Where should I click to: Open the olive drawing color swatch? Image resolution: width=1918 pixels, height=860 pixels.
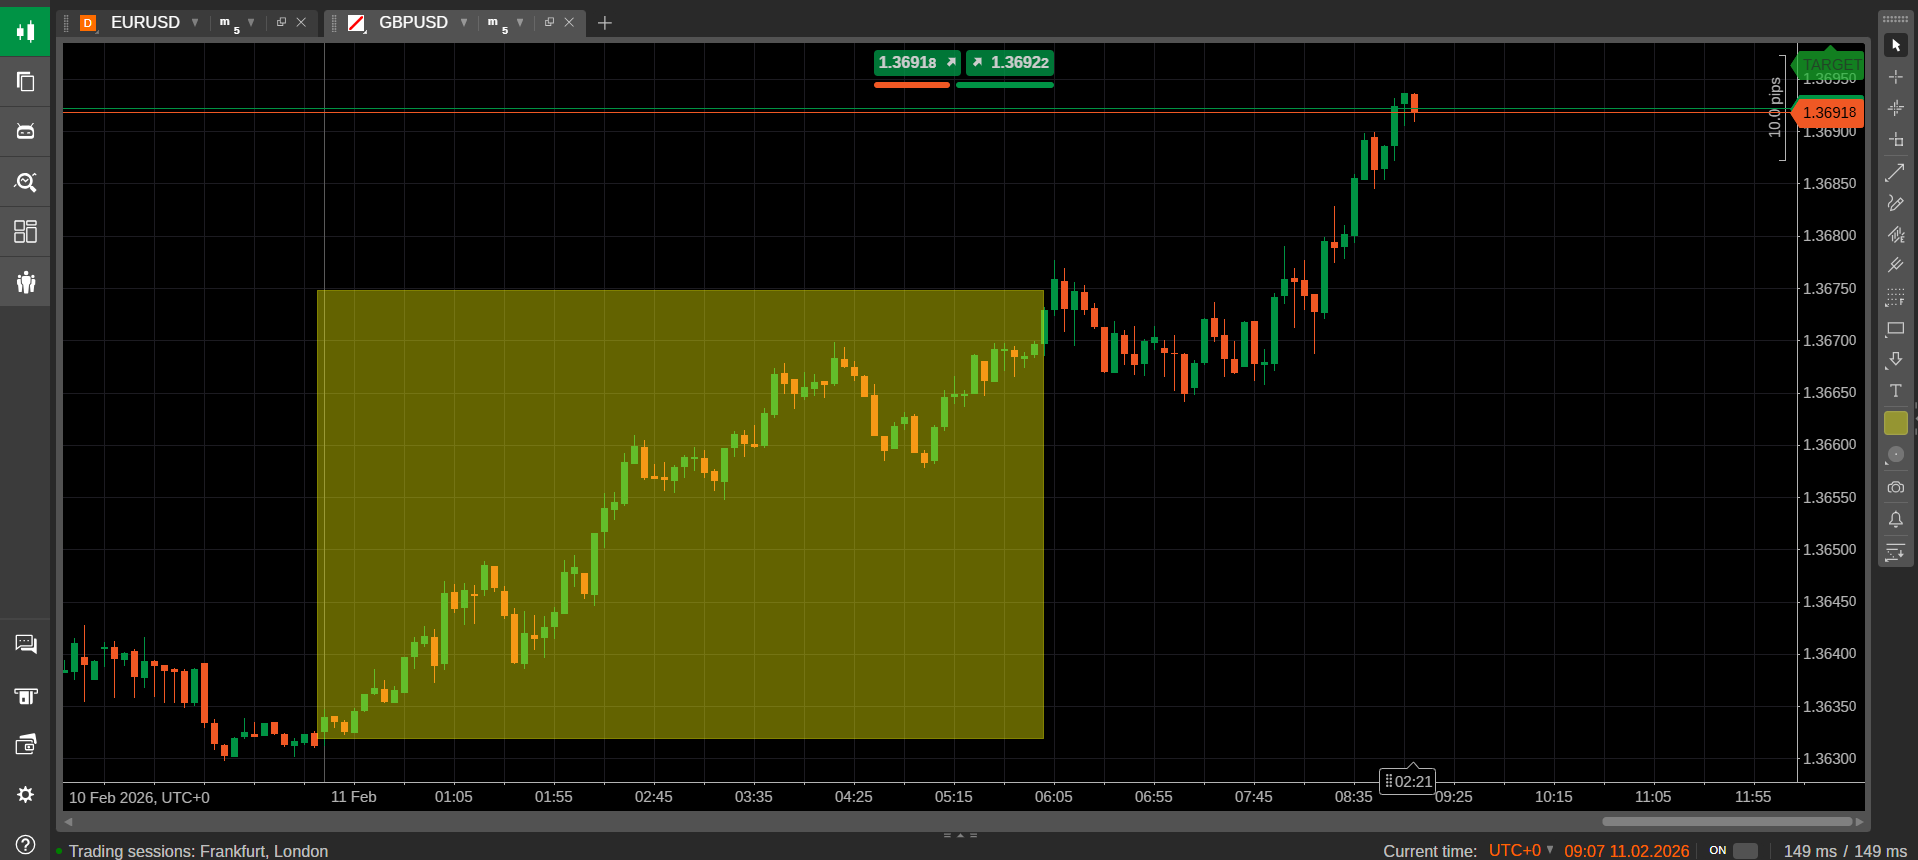[1895, 423]
